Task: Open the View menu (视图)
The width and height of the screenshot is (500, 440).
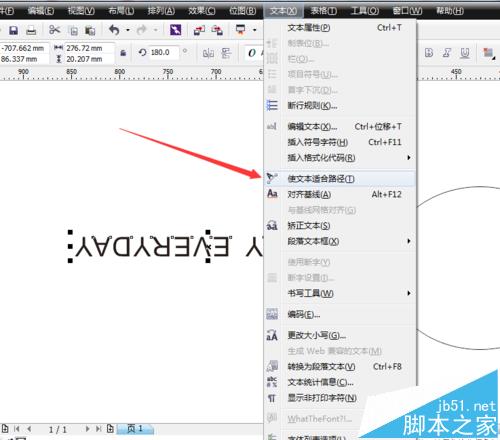Action: (81, 11)
